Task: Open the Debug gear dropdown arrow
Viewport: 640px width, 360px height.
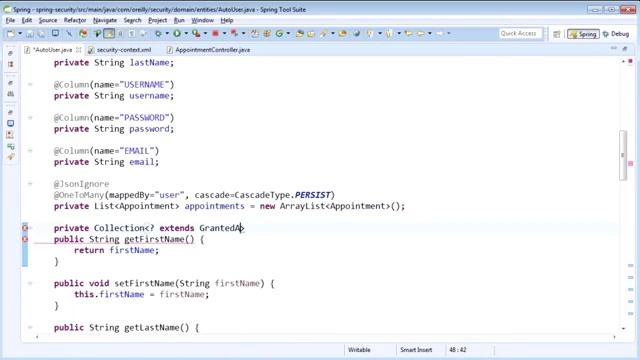Action: click(167, 34)
